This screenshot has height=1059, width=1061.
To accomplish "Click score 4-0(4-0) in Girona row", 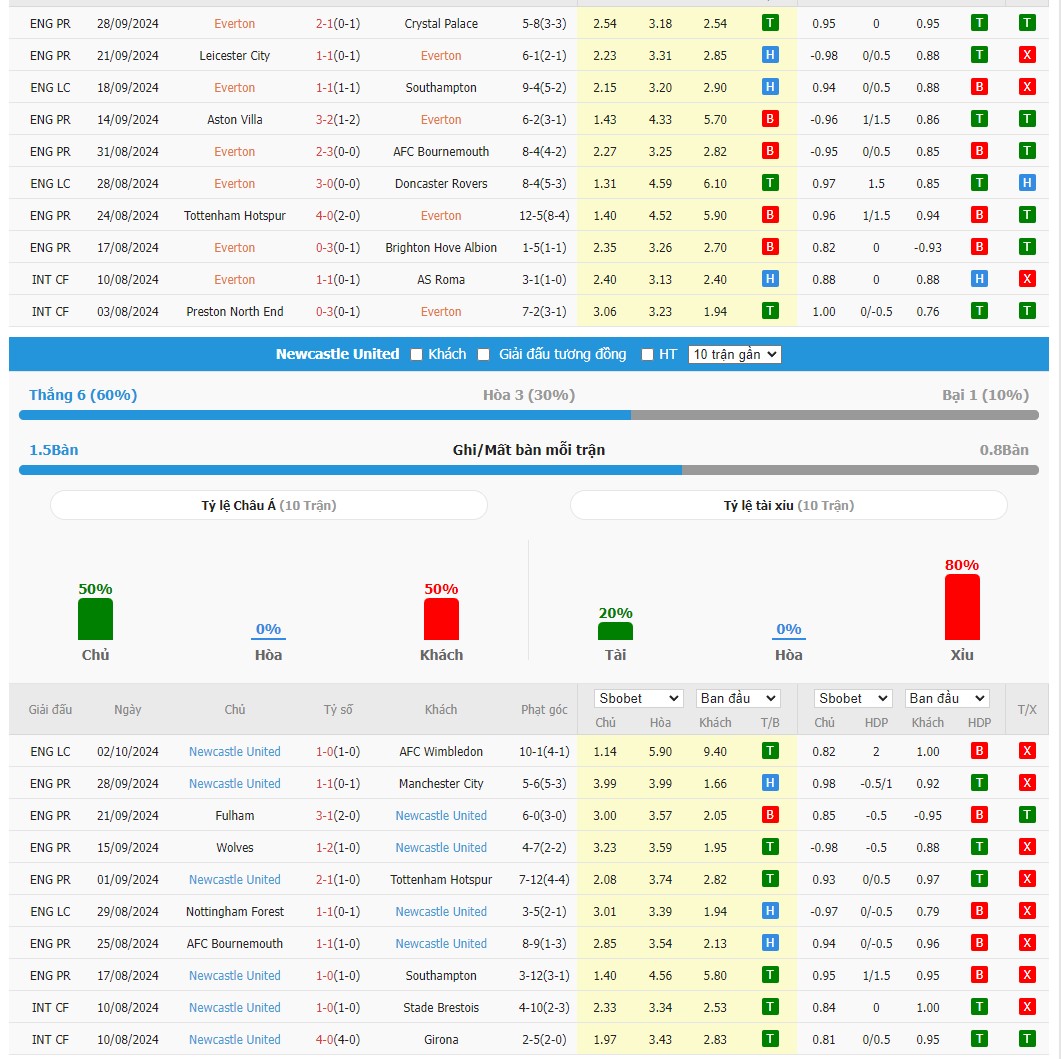I will tap(338, 1039).
